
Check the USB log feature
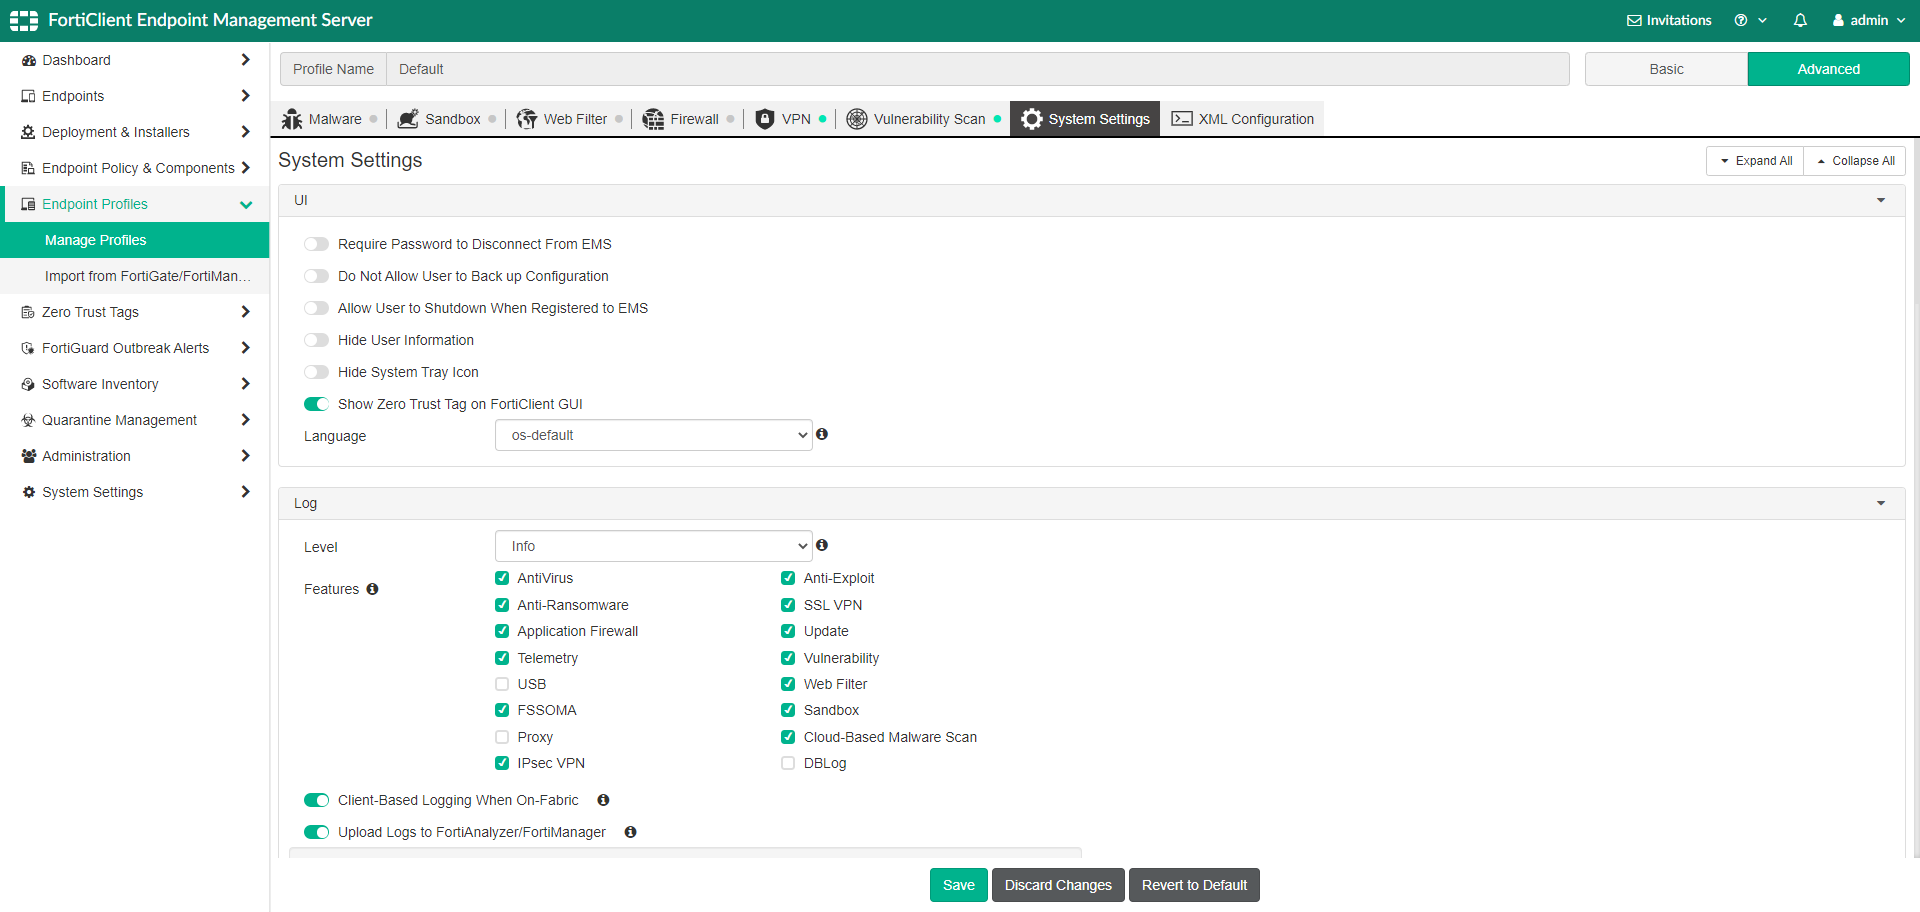pyautogui.click(x=502, y=684)
